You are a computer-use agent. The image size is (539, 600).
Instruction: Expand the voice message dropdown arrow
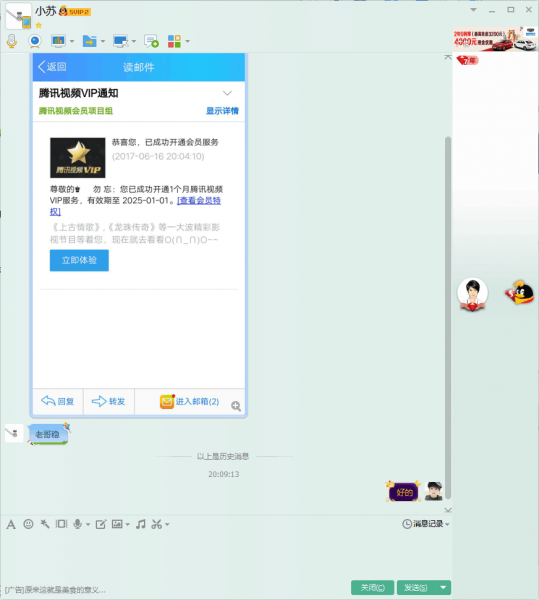[88, 524]
